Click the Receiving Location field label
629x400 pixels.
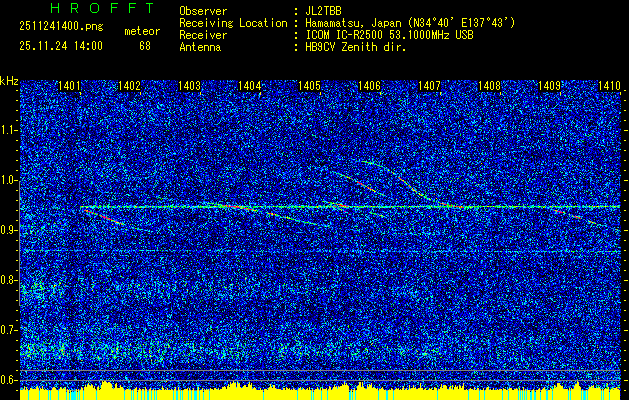(227, 23)
